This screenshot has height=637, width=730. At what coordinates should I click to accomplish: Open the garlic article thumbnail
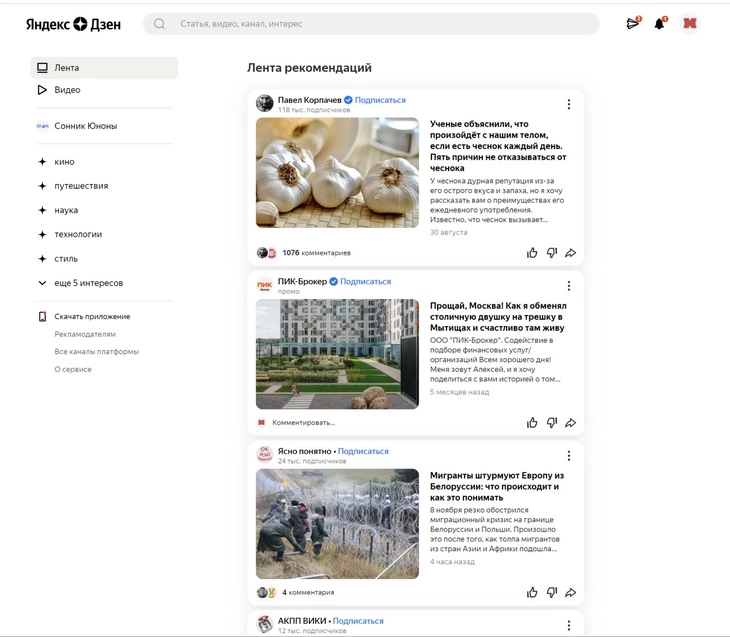[x=337, y=173]
